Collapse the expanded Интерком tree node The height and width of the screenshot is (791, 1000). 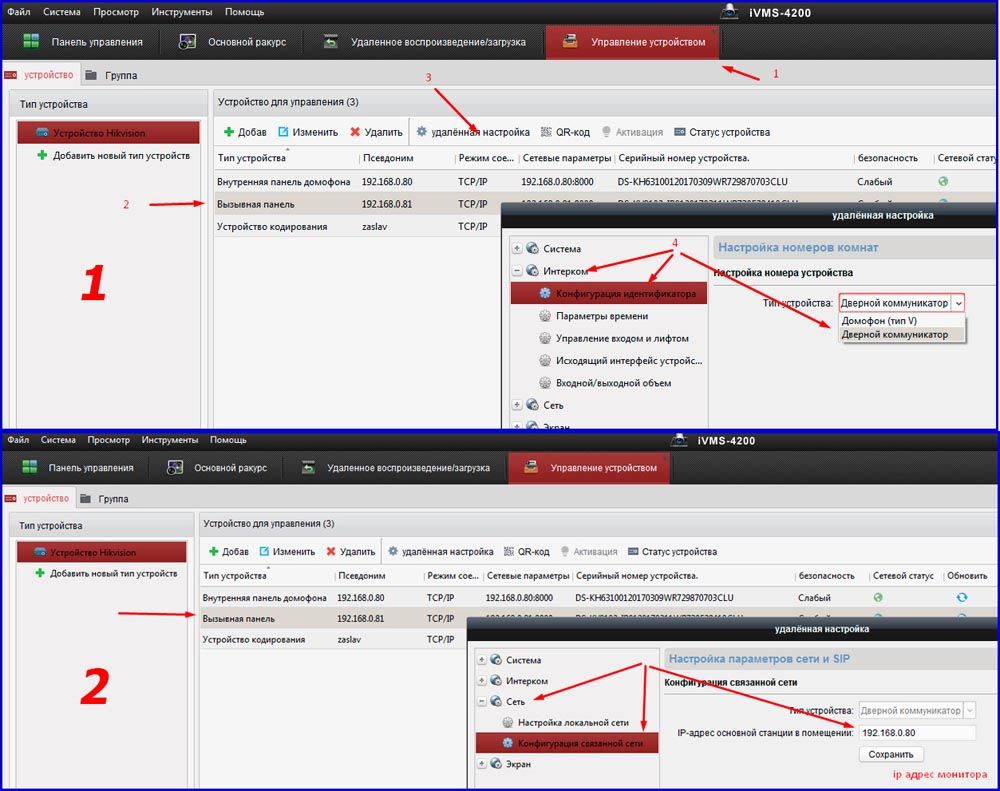point(517,271)
